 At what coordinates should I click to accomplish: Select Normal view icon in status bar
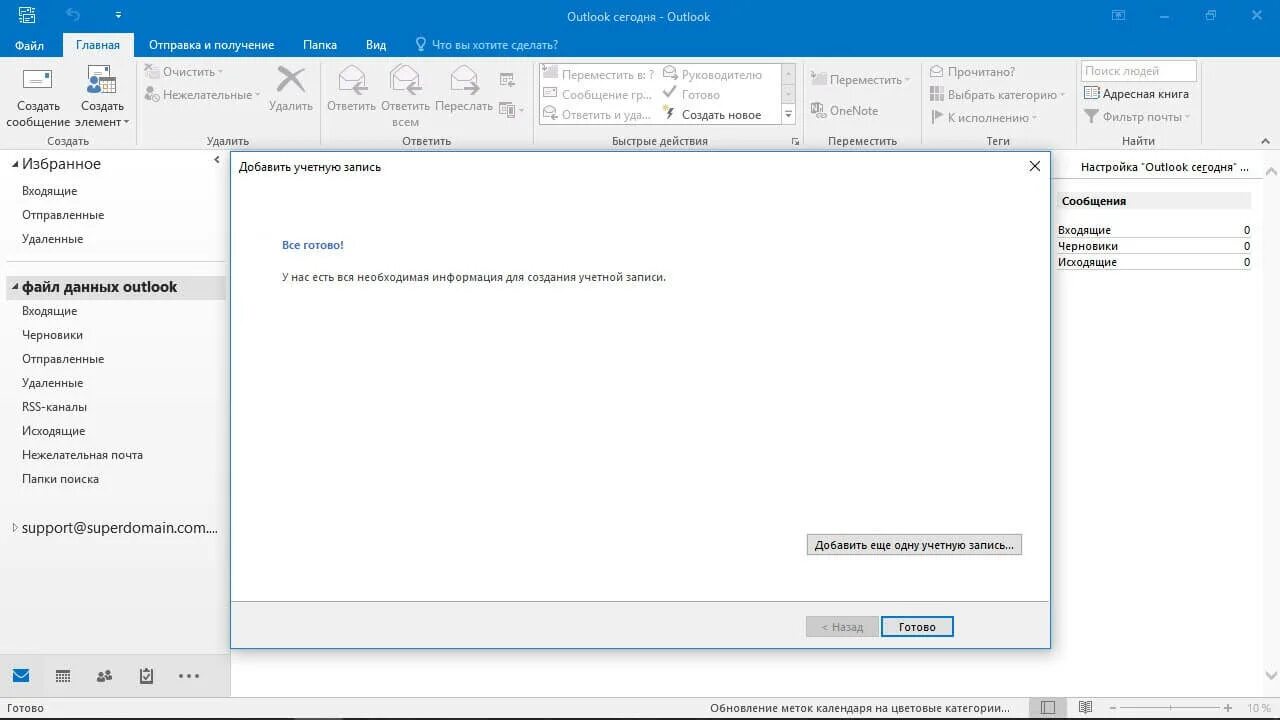1047,708
